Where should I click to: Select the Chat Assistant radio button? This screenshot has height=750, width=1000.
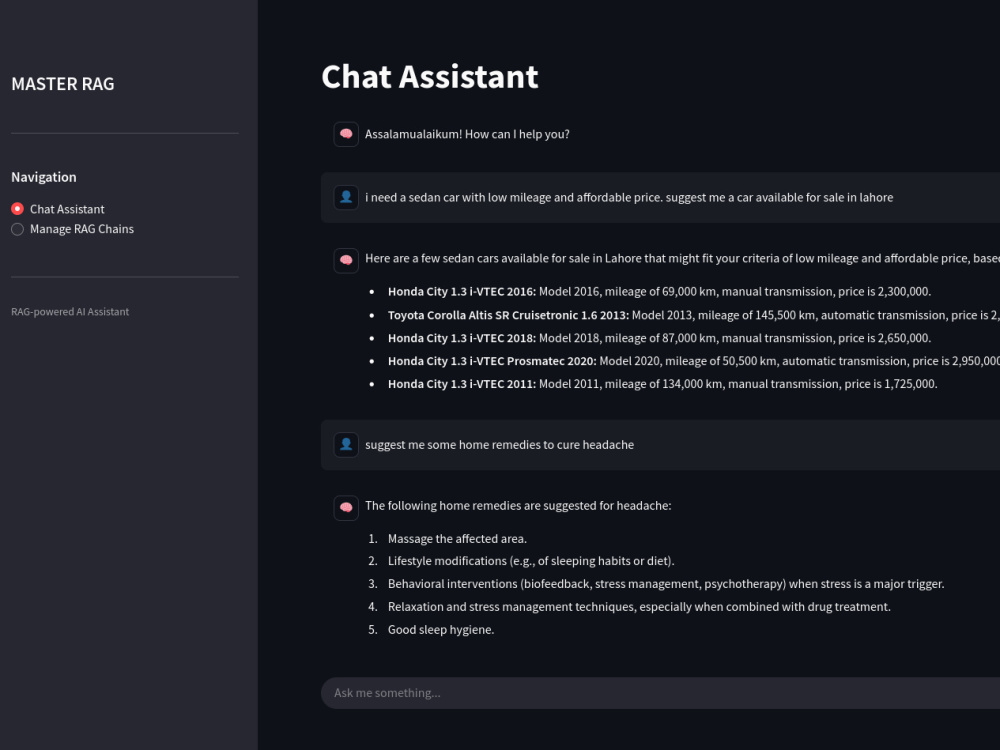pos(16,208)
